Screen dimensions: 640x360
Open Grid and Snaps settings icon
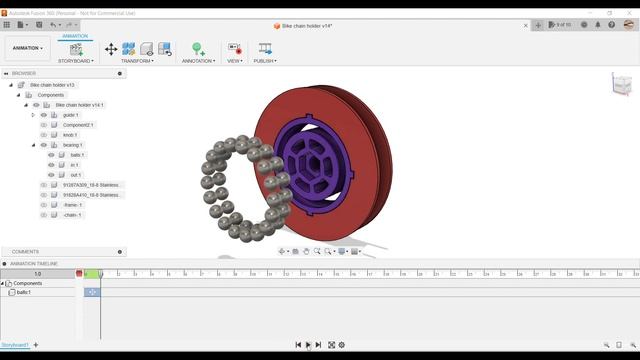point(354,251)
